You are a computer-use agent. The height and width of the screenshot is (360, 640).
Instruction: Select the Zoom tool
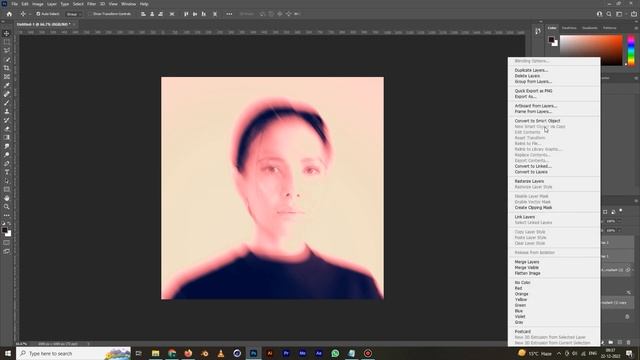point(7,207)
